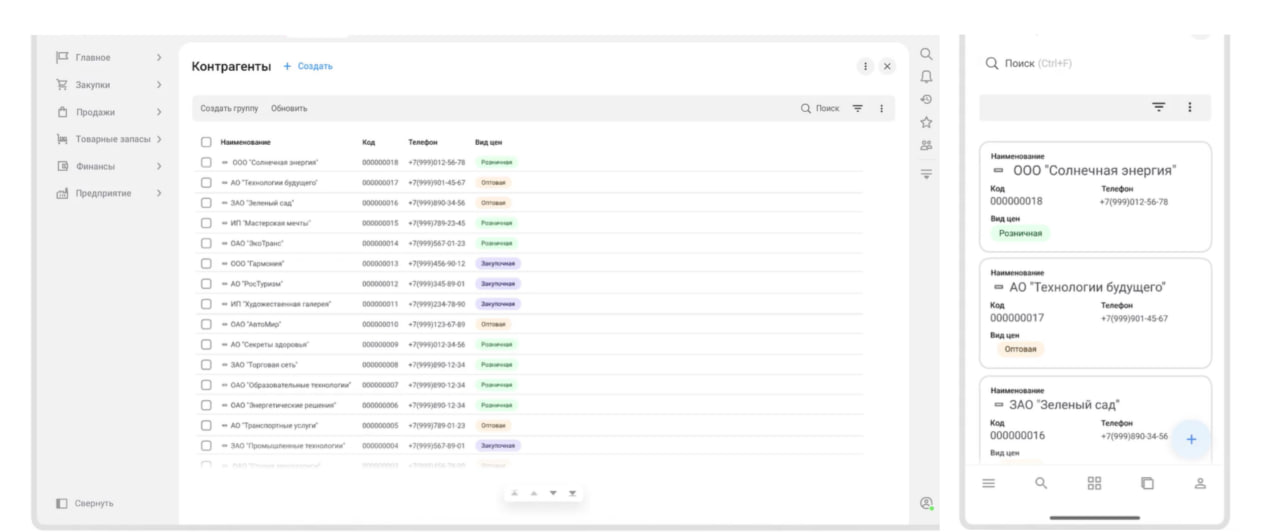Tap grid sections icon in mobile bottom bar
The width and height of the screenshot is (1280, 532).
[x=1094, y=483]
